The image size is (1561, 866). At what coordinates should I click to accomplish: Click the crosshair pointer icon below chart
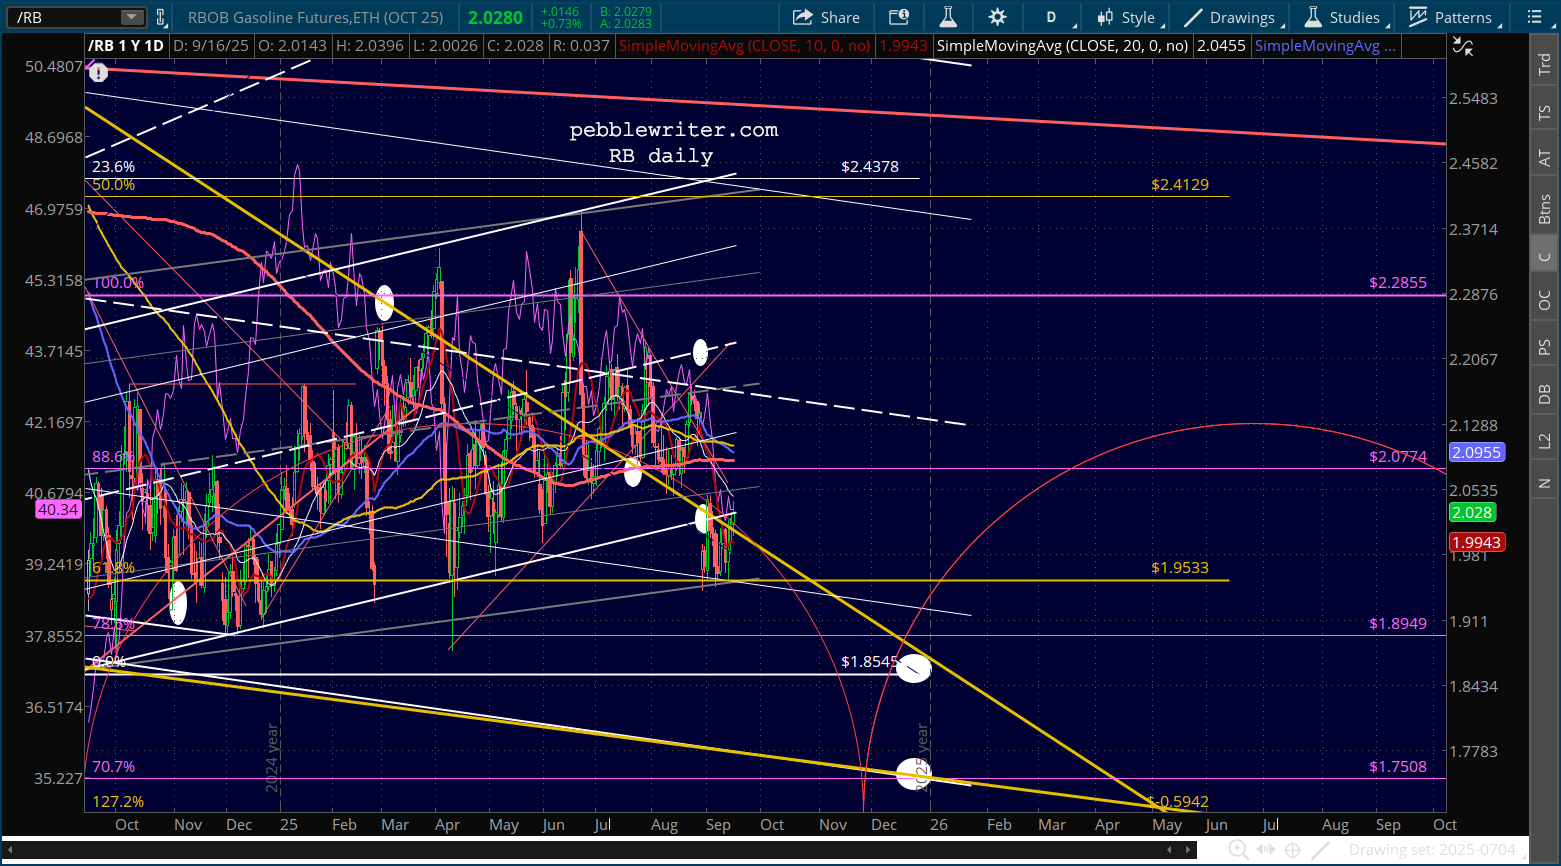[x=1293, y=850]
